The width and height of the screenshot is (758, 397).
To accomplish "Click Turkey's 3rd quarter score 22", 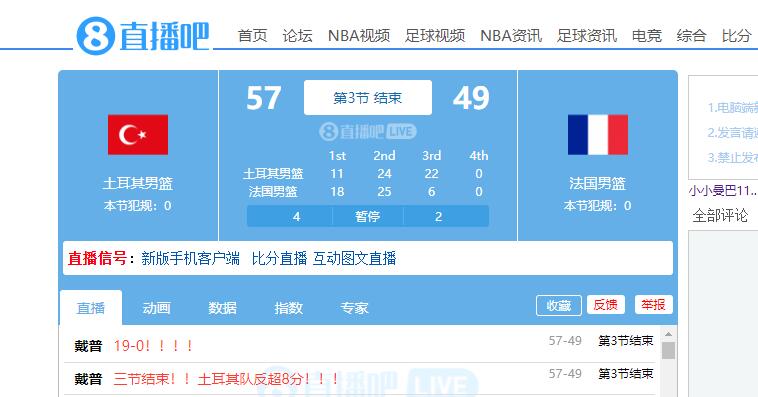I will [x=431, y=174].
